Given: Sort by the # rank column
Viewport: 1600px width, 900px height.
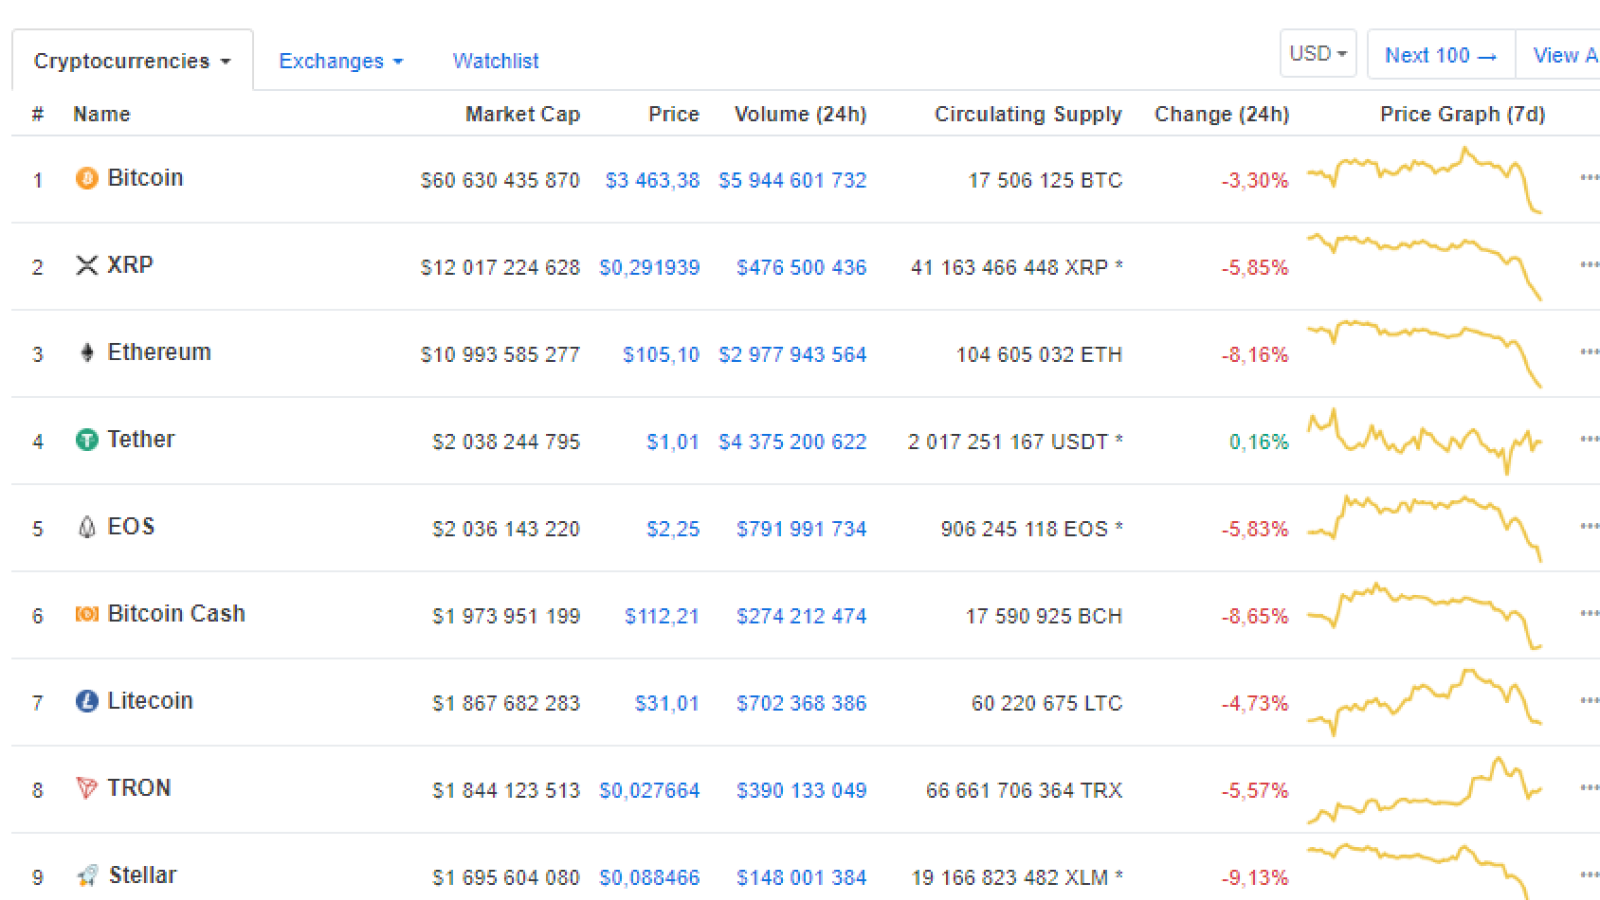Looking at the screenshot, I should click(37, 114).
